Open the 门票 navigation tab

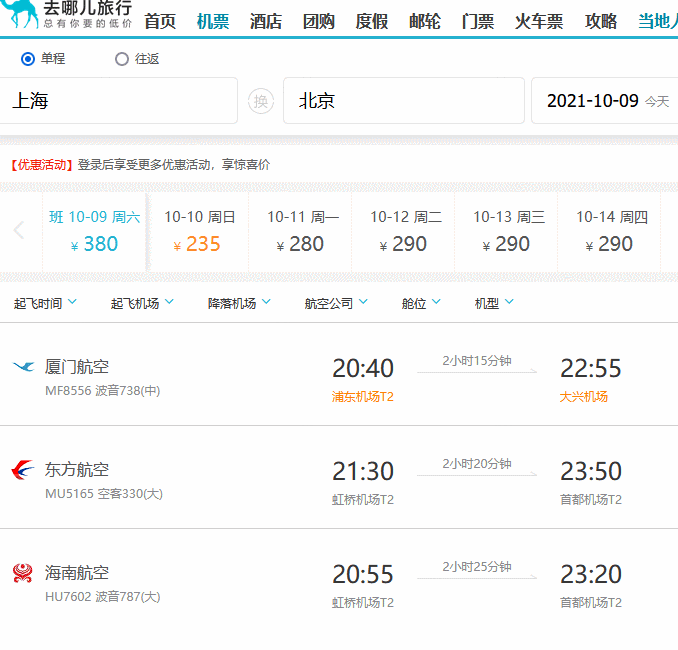(x=478, y=21)
